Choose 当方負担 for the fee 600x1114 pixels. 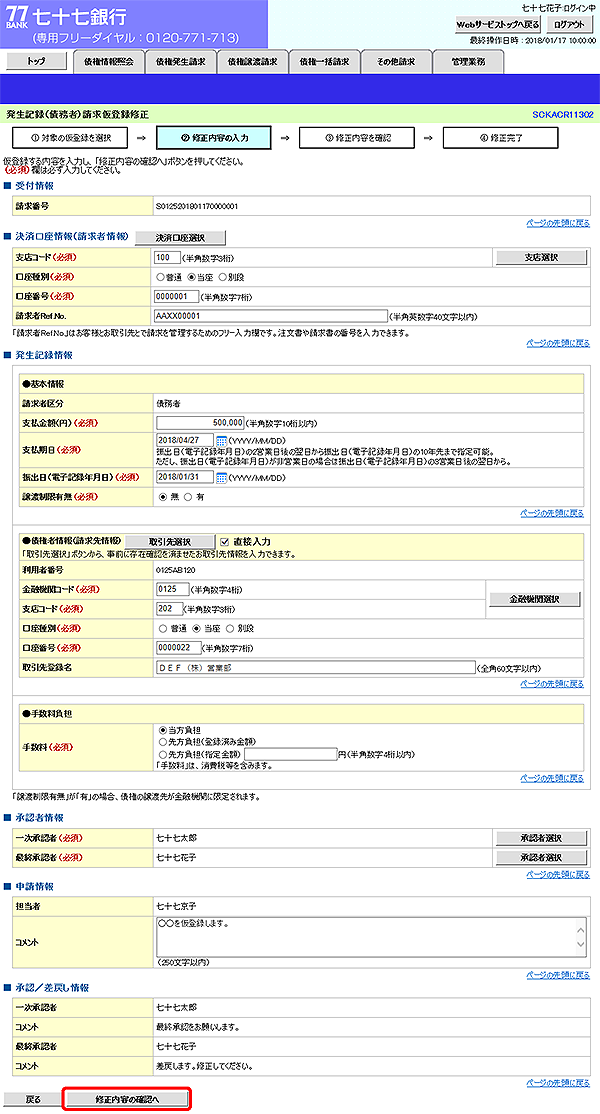pyautogui.click(x=163, y=730)
